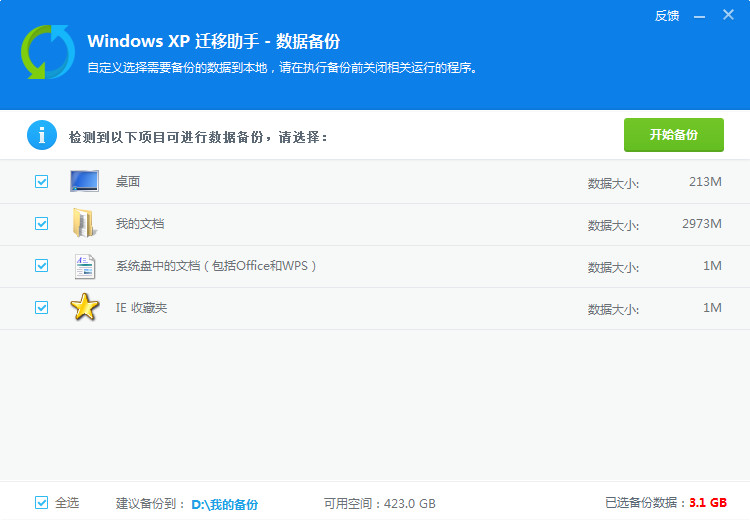The height and width of the screenshot is (520, 750).
Task: Select the 桌面 row label
Action: click(x=128, y=182)
